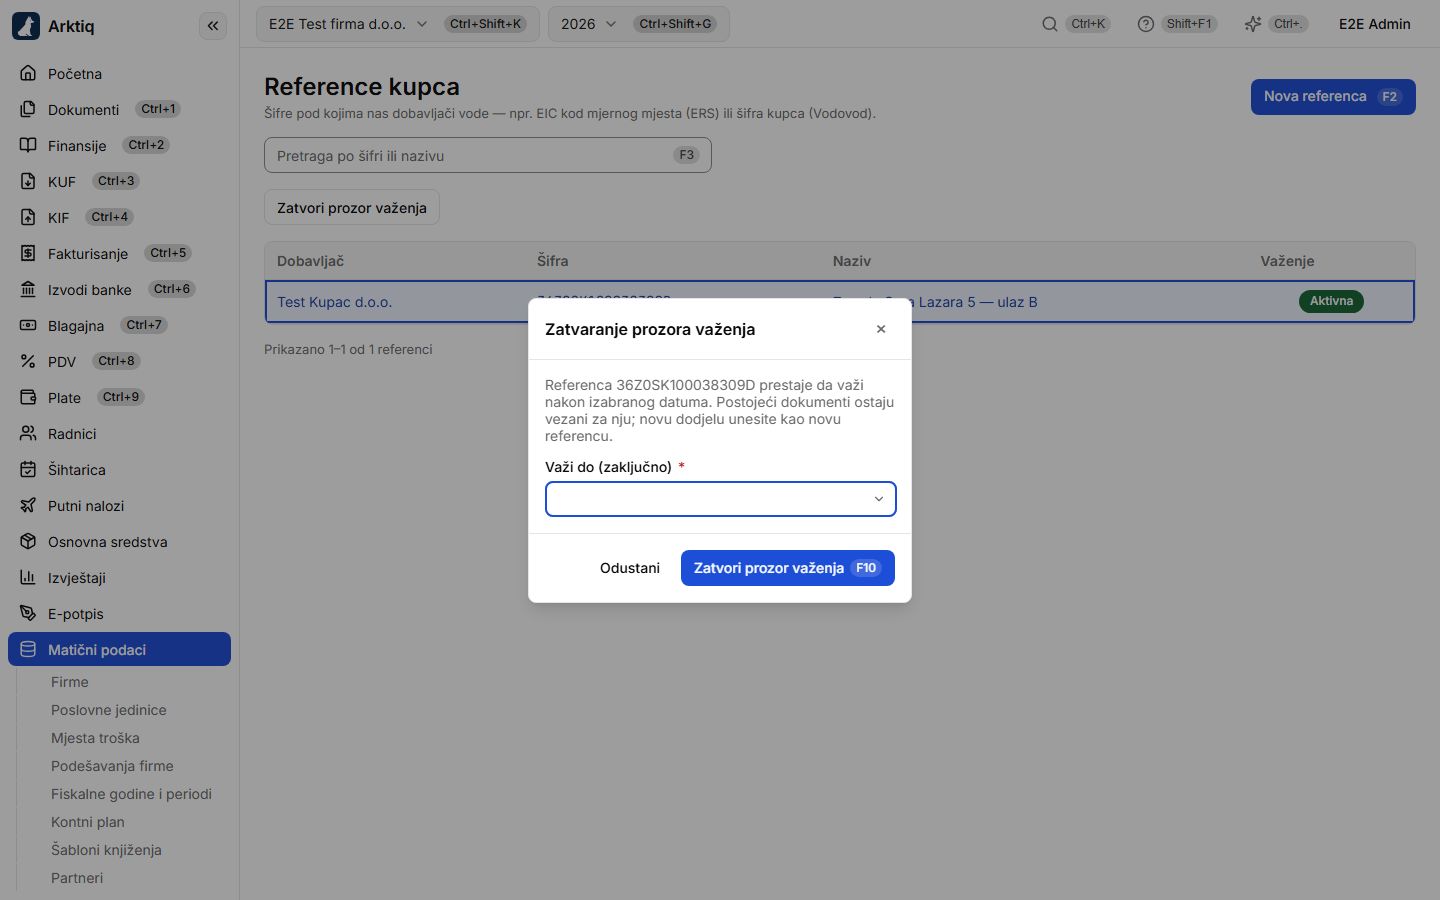Open the Važi do date dropdown
Image resolution: width=1440 pixels, height=900 pixels.
tap(721, 499)
